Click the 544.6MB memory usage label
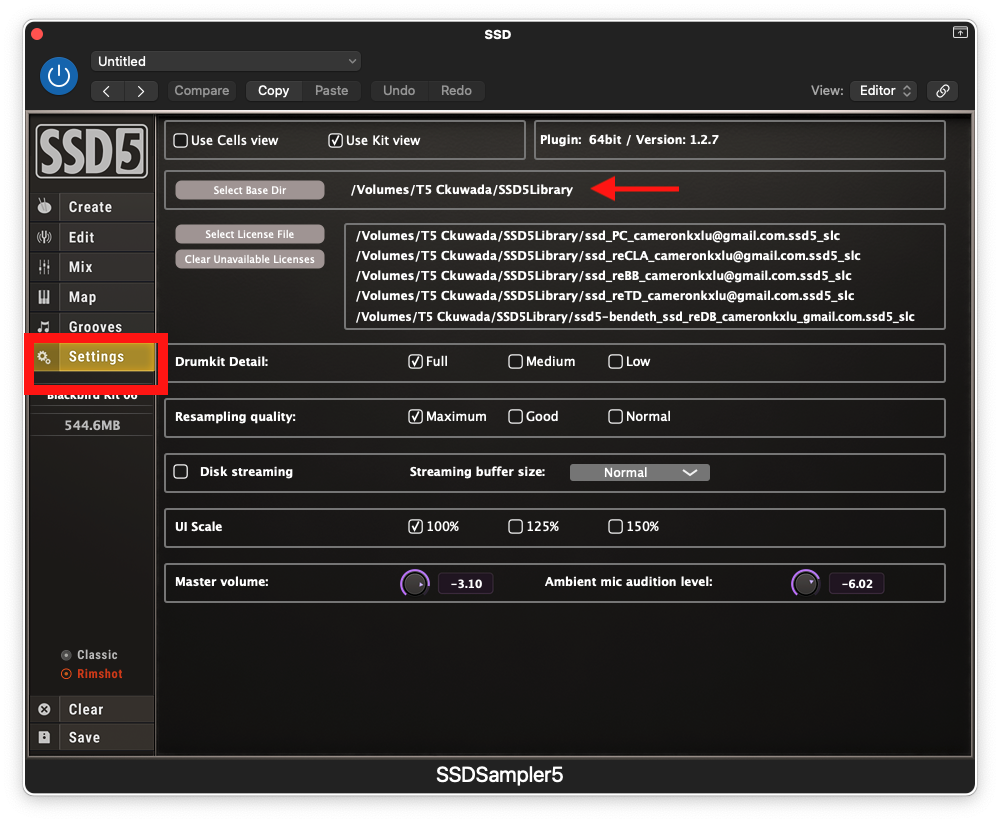1000x823 pixels. (x=92, y=425)
